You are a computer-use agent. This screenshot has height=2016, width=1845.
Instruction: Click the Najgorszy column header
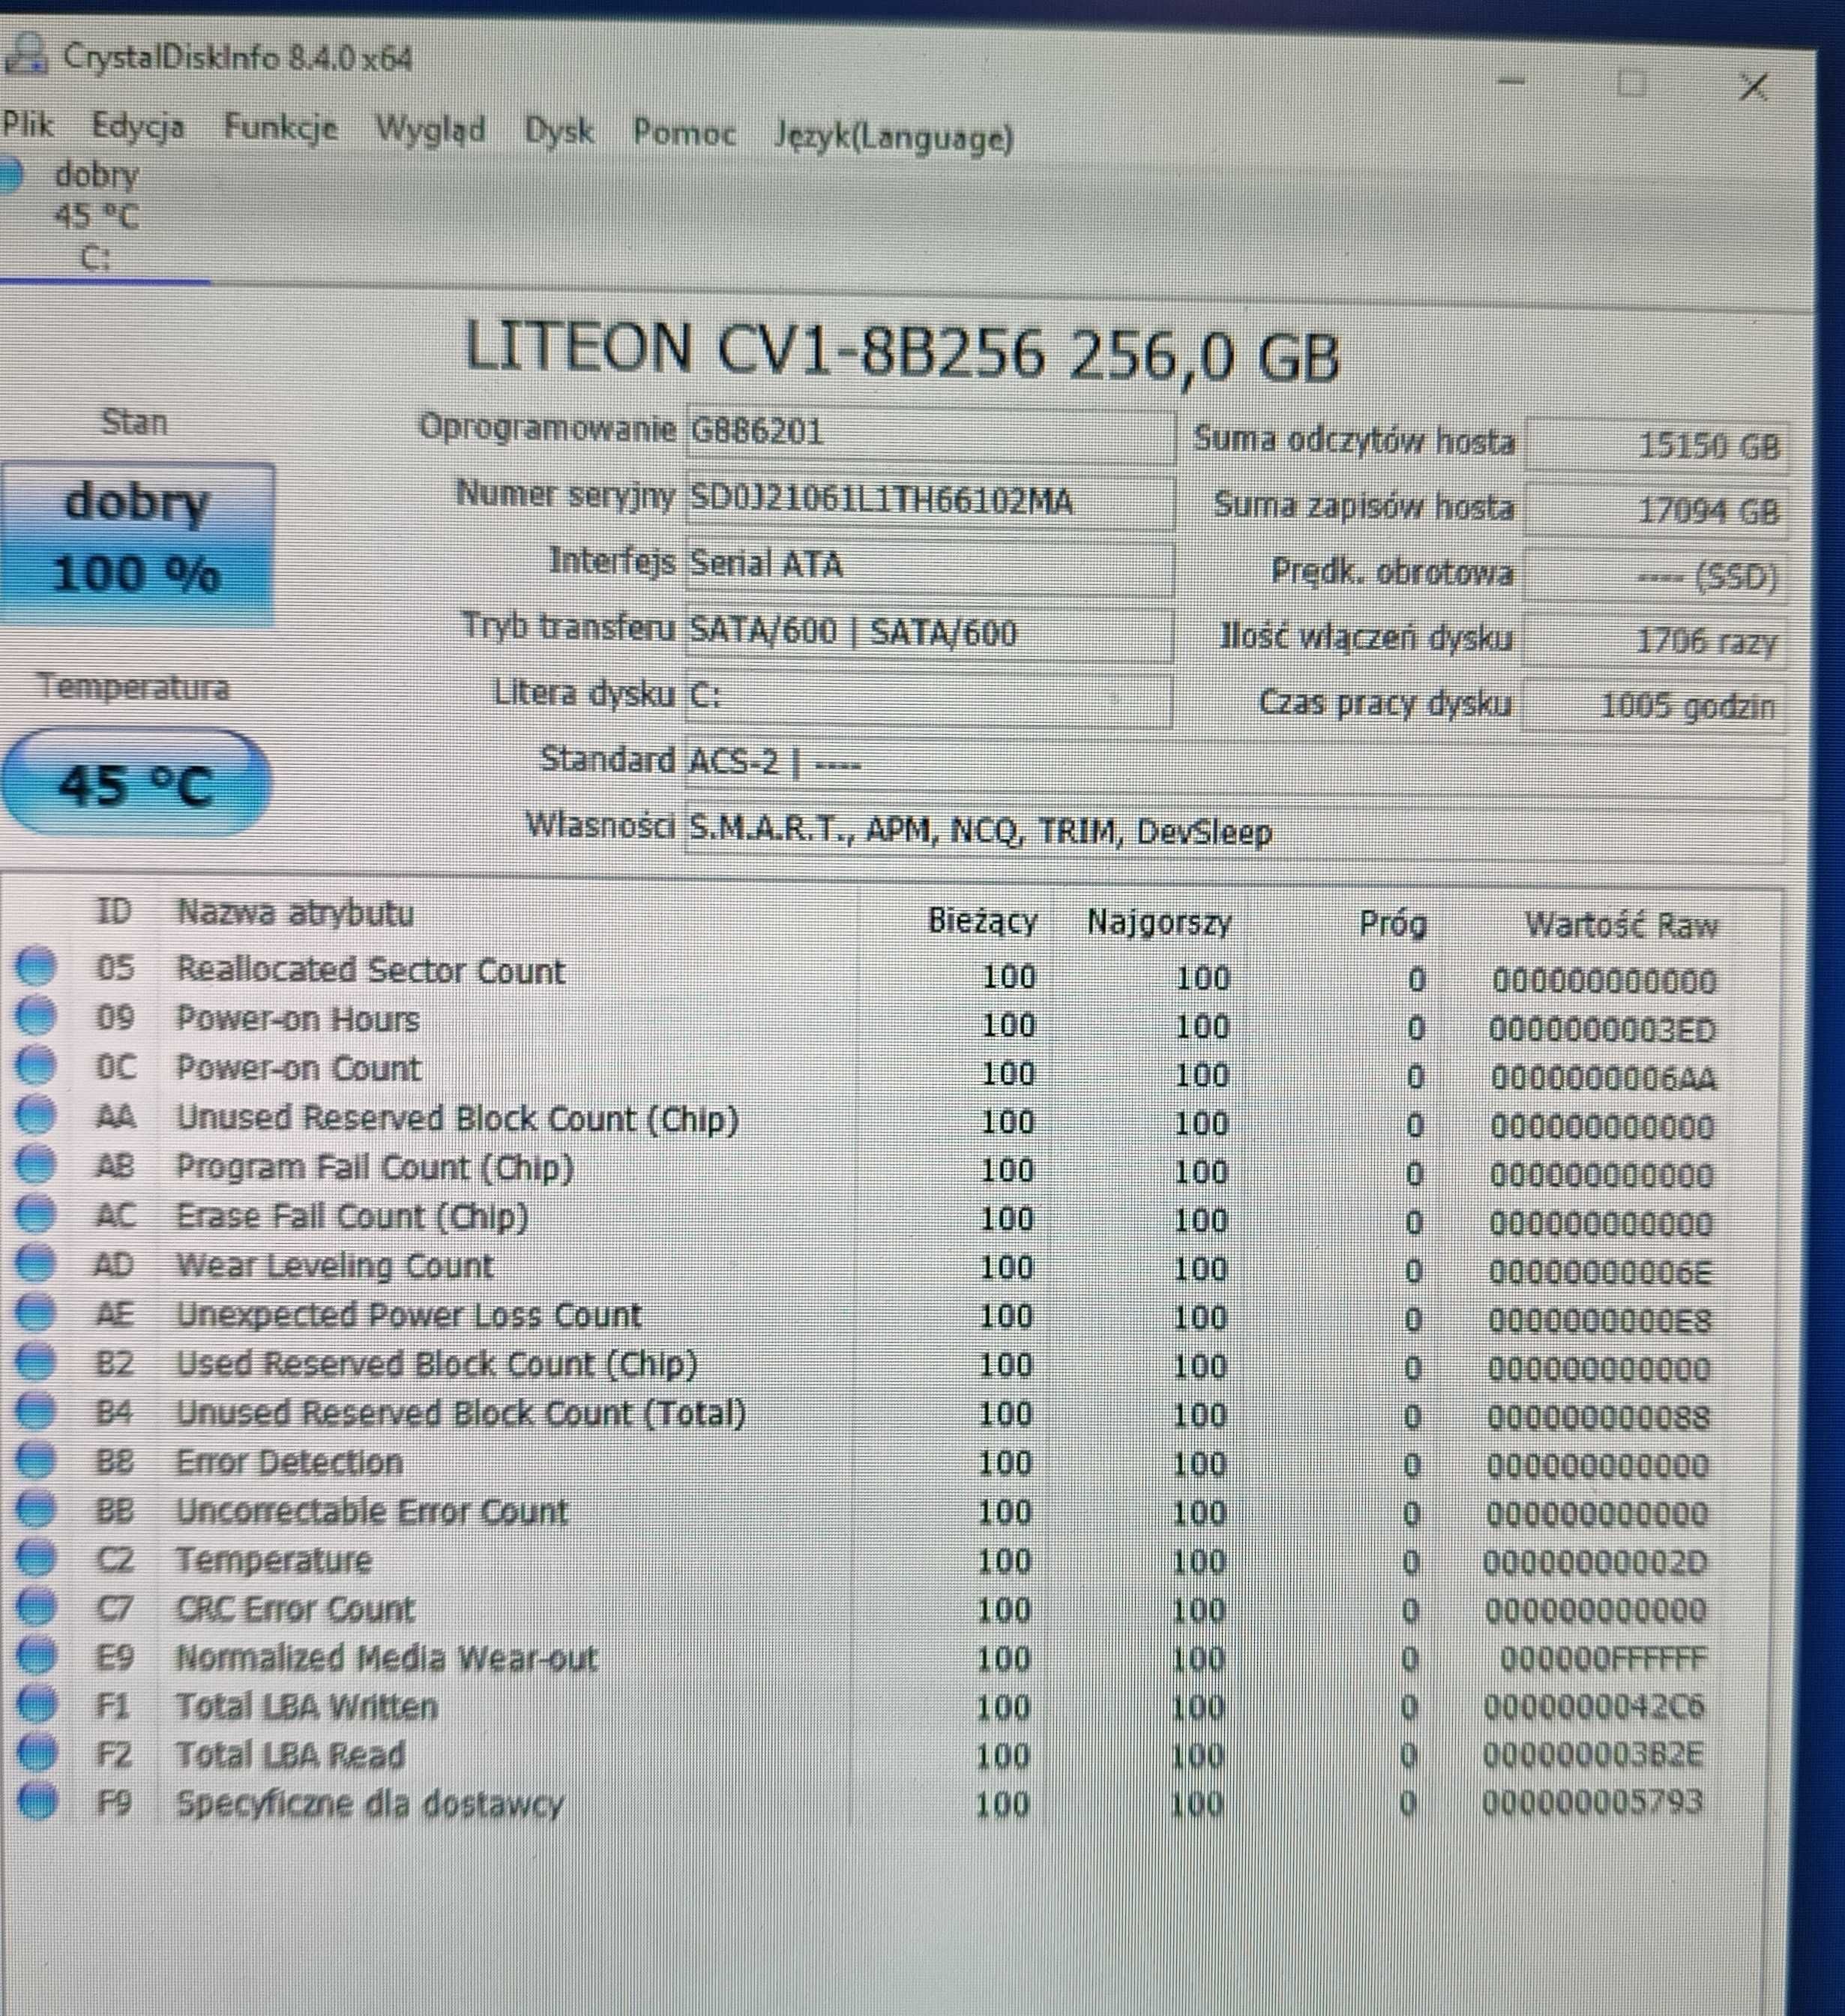1159,921
